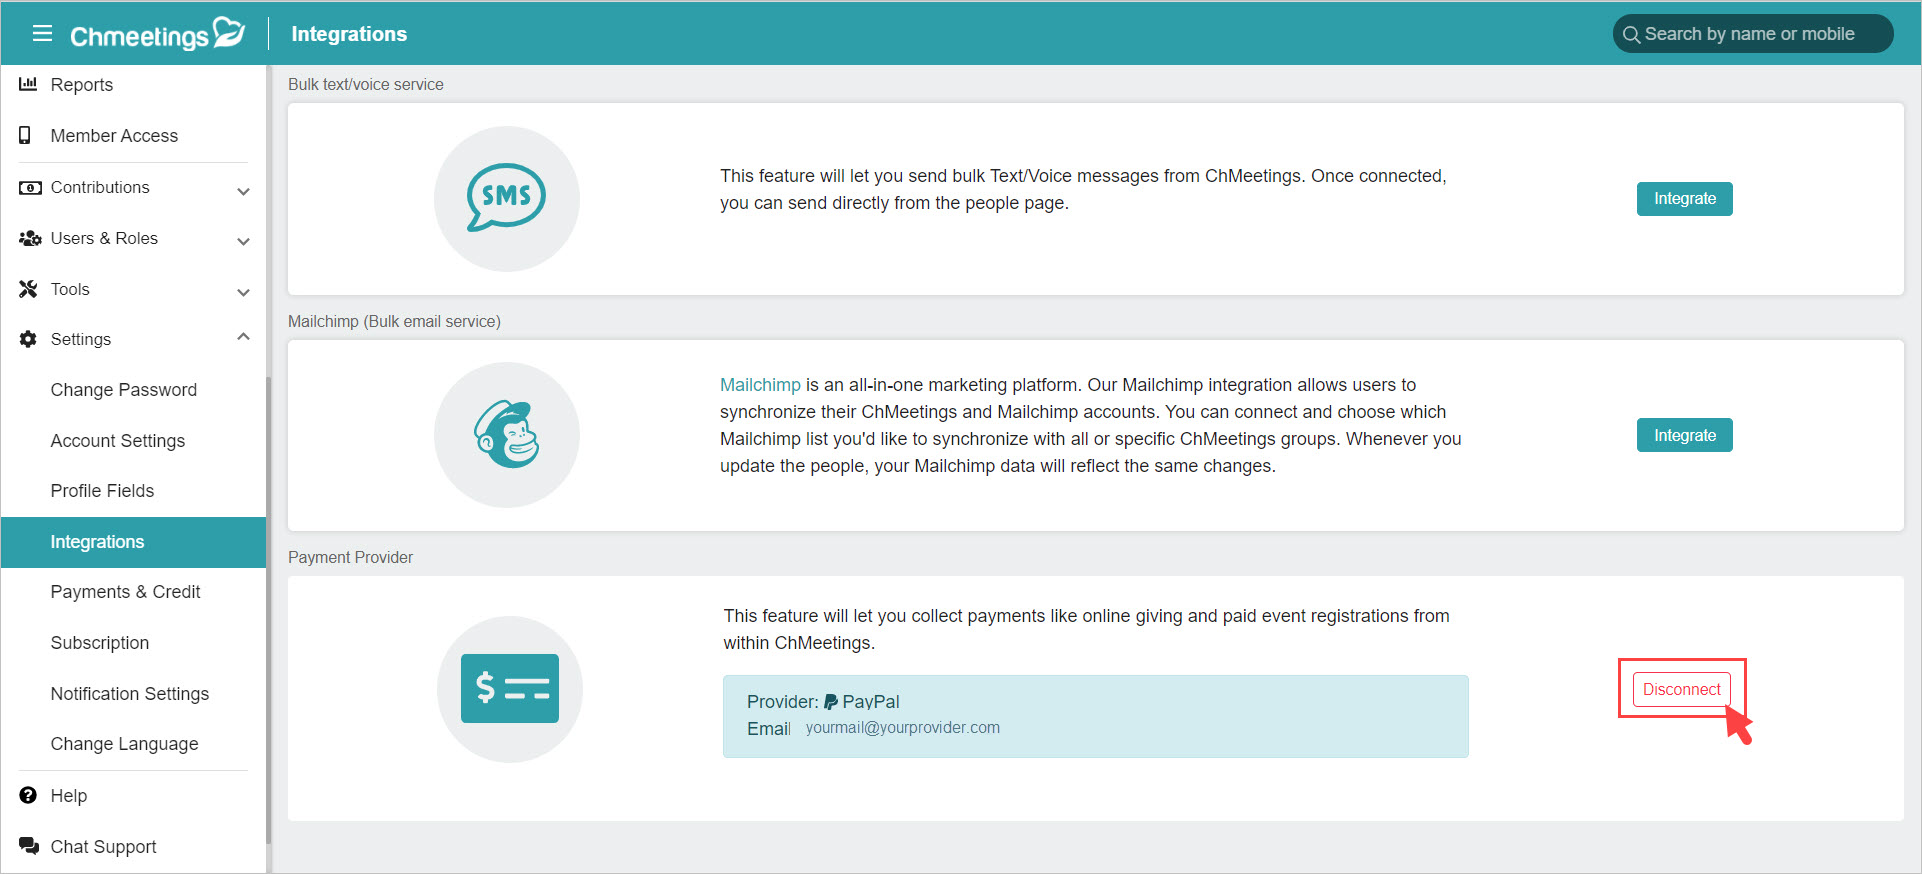Click the ChMeetings logo

[157, 34]
